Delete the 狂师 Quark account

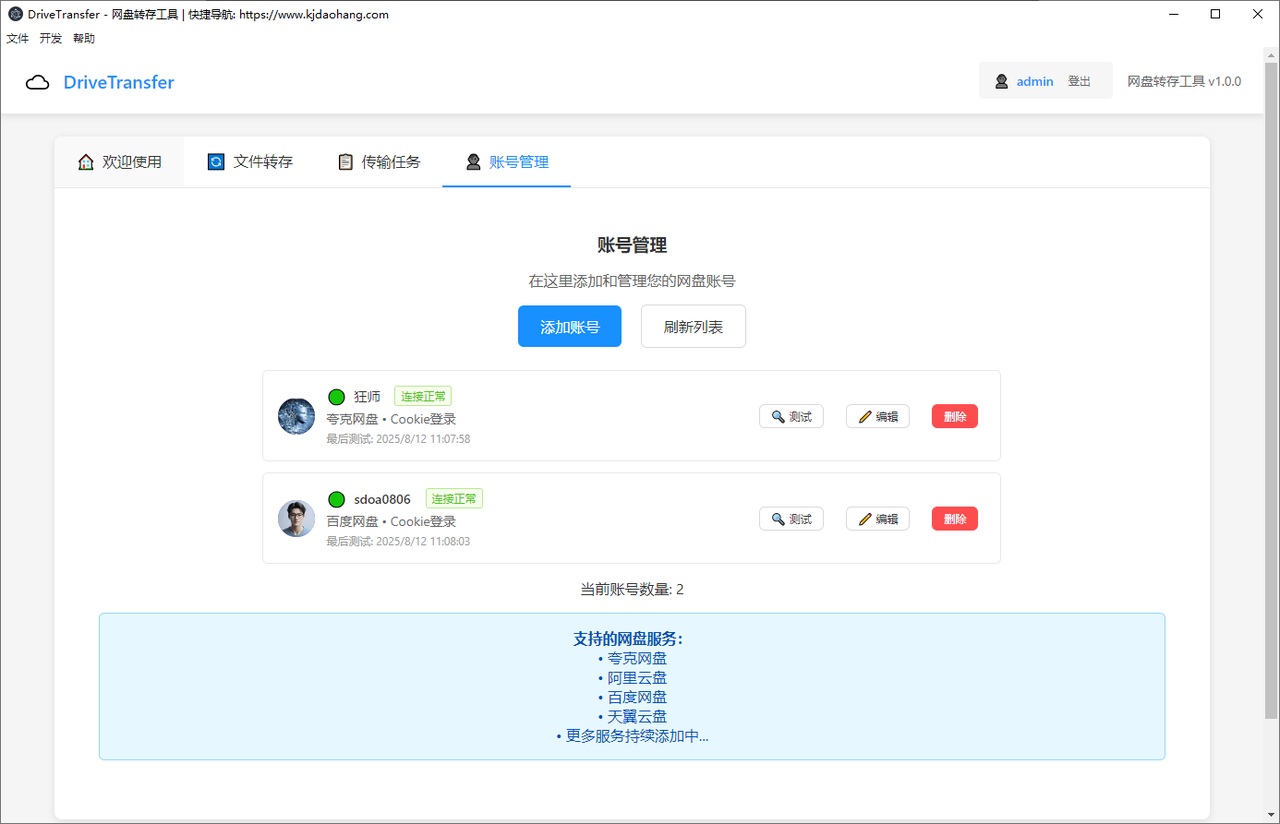pos(954,416)
